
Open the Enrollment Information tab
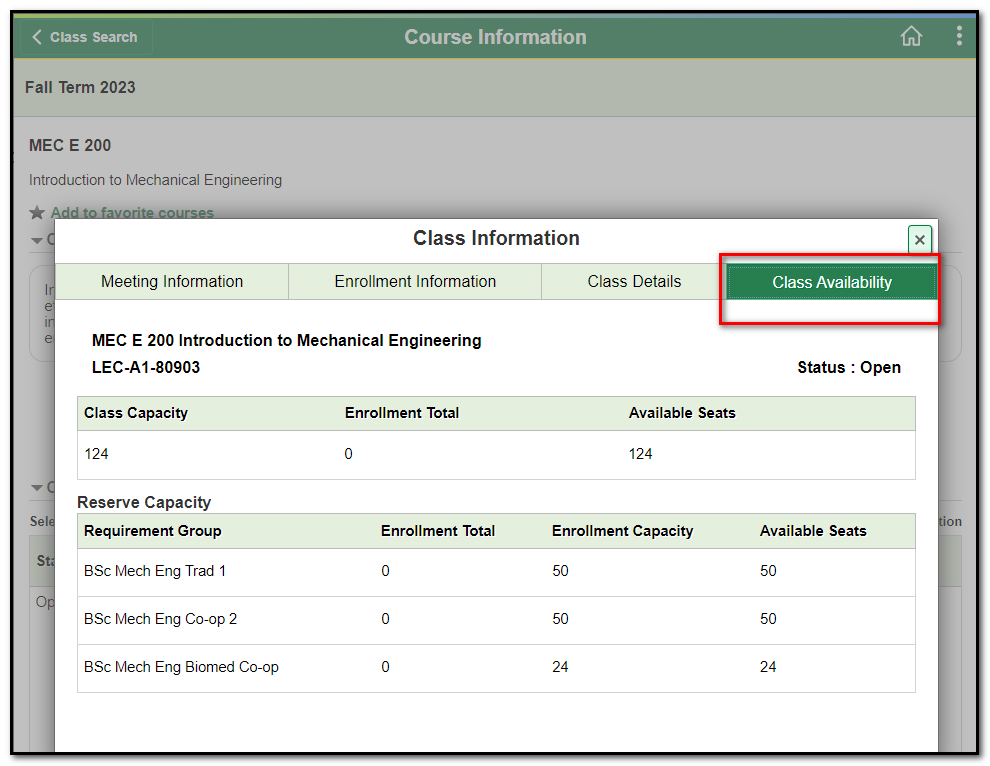click(x=415, y=282)
